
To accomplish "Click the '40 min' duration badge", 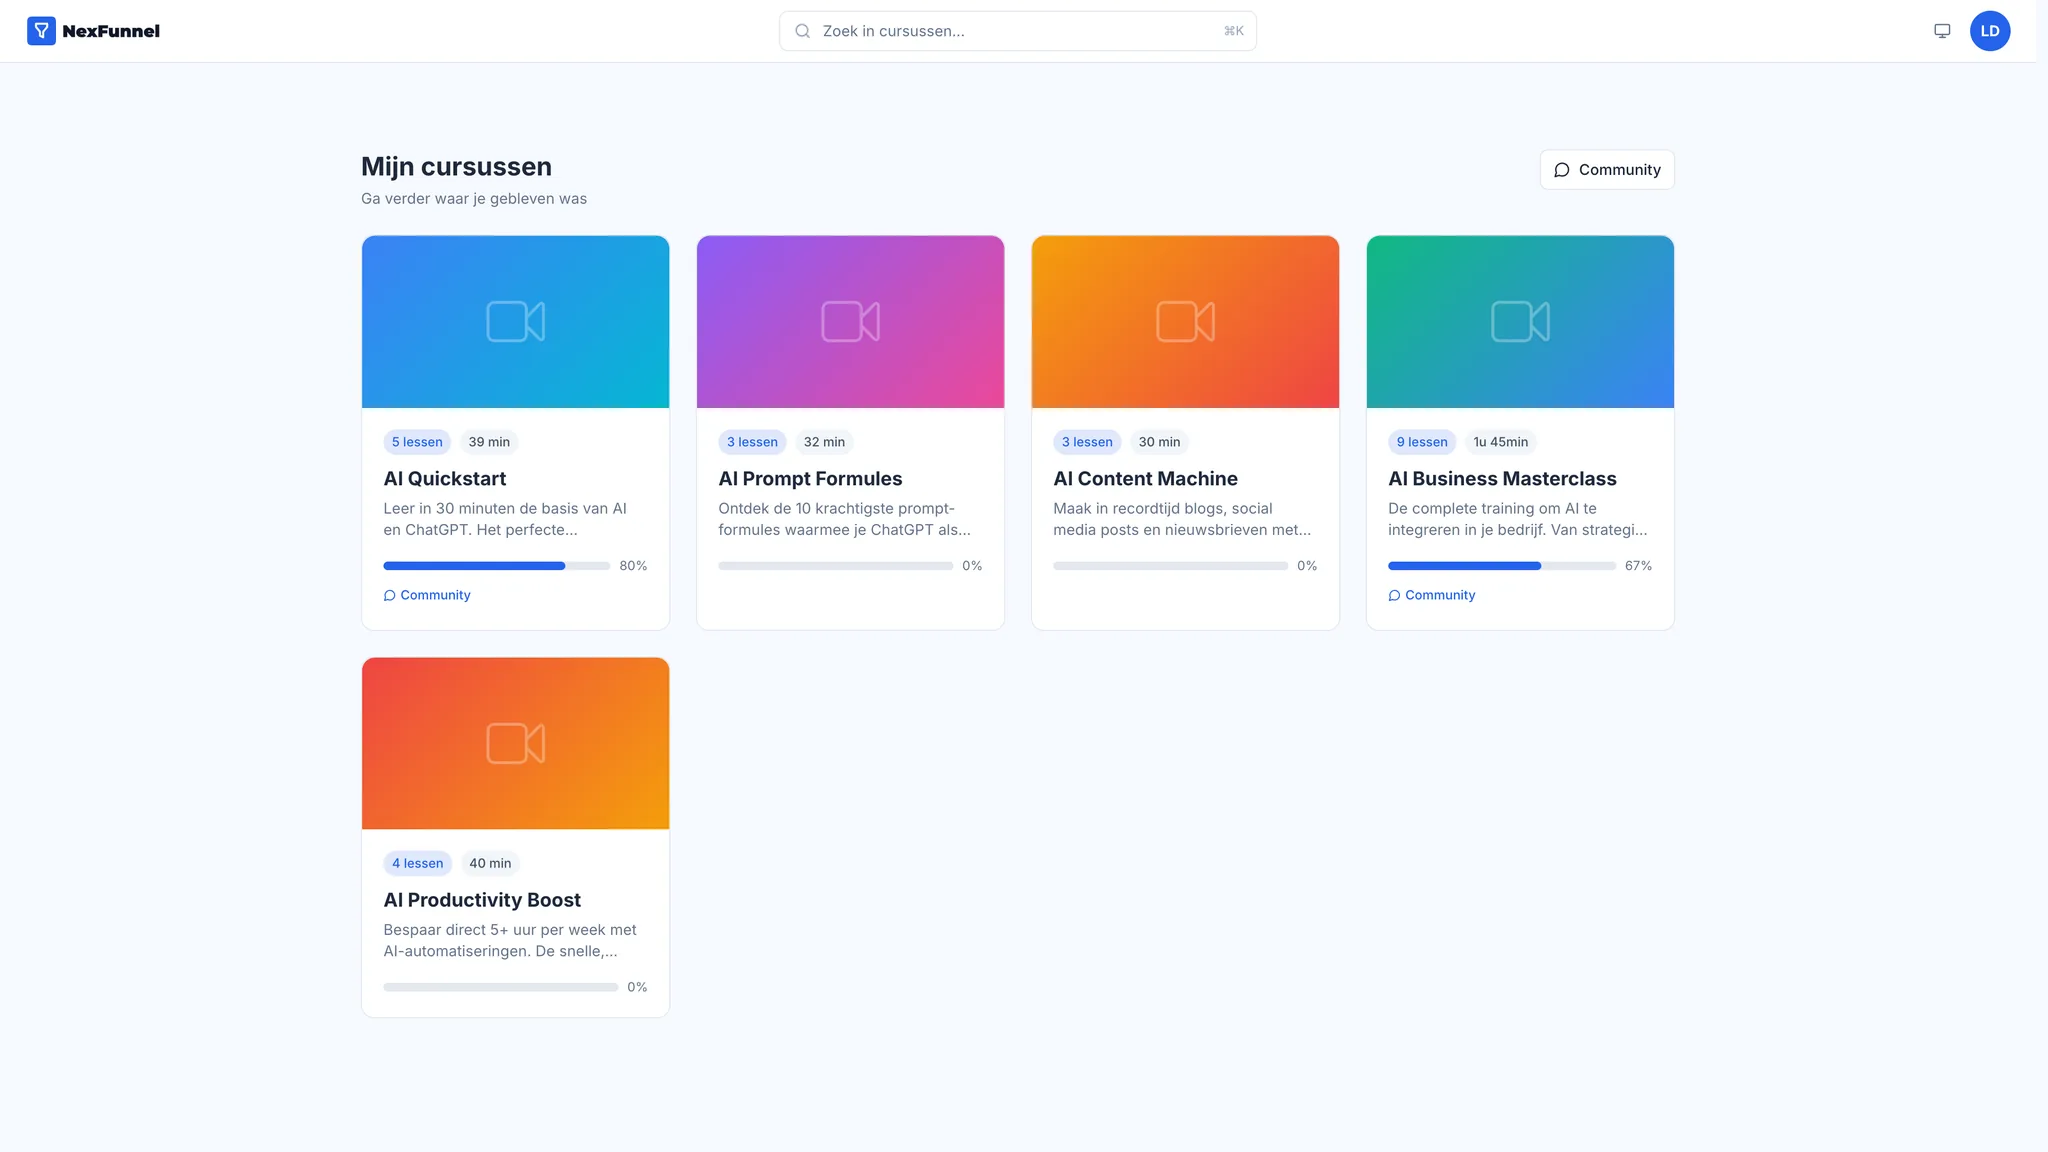I will pyautogui.click(x=490, y=863).
